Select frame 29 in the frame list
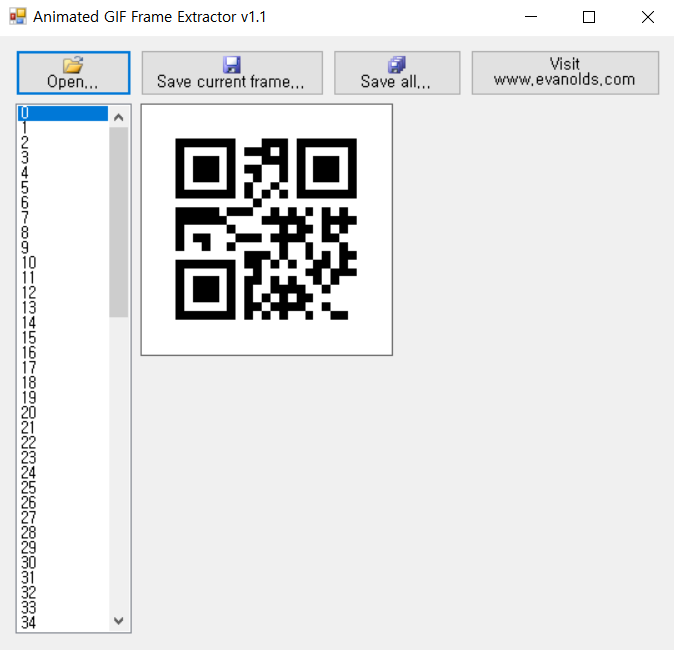Viewport: 674px width, 650px height. 63,548
